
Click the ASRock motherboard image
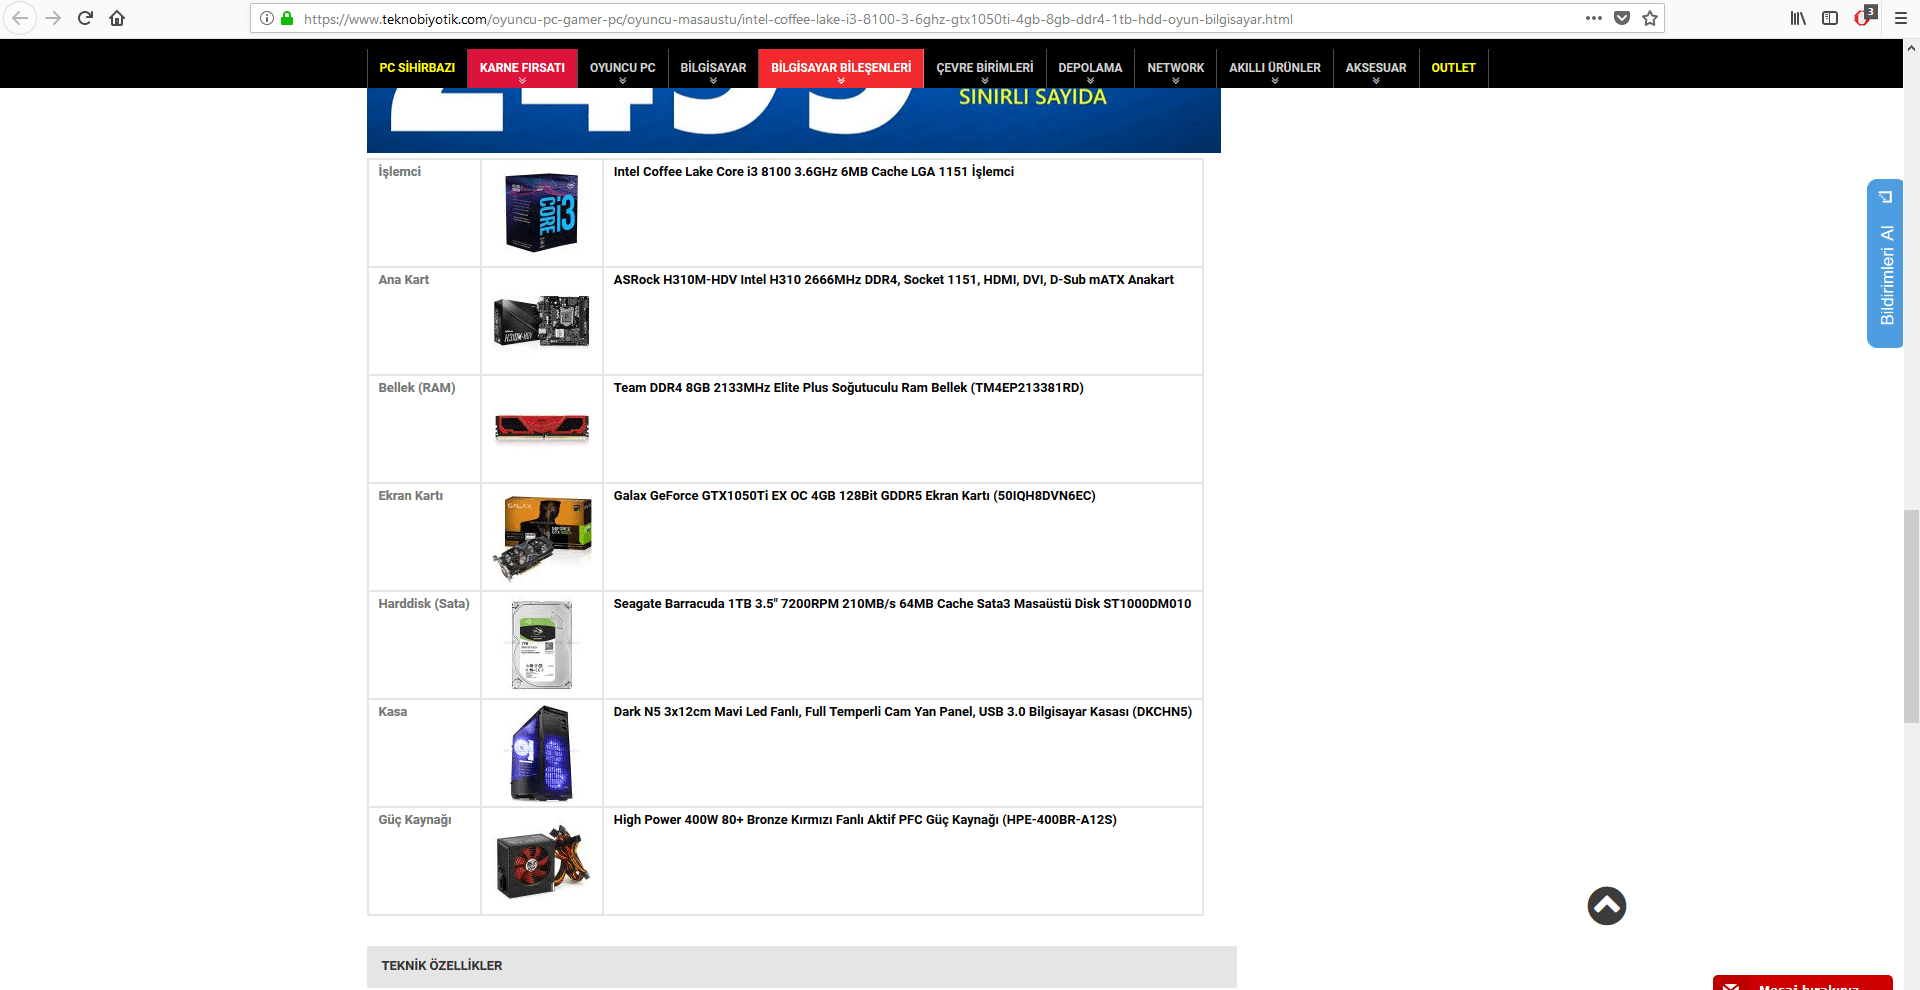point(542,321)
